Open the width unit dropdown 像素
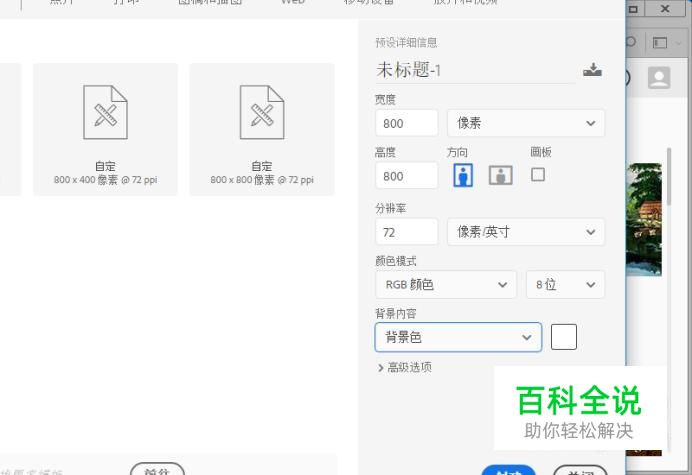The height and width of the screenshot is (475, 692). (x=526, y=123)
